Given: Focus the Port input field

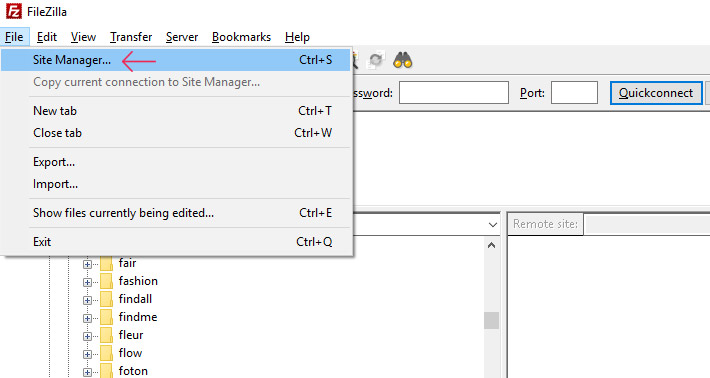Looking at the screenshot, I should (574, 93).
